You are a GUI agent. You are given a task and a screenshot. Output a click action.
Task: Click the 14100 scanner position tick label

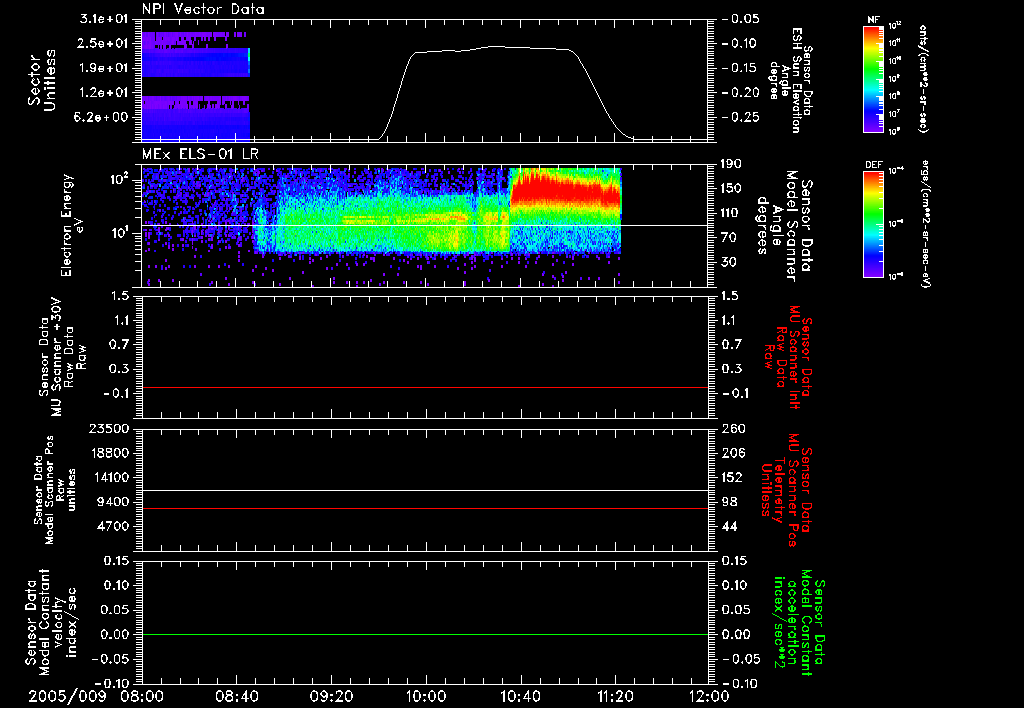110,477
